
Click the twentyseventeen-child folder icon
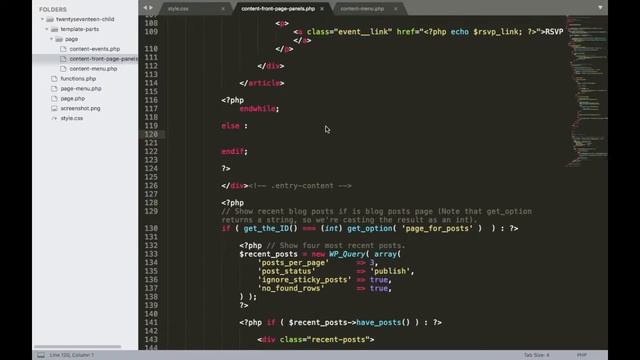(50, 19)
